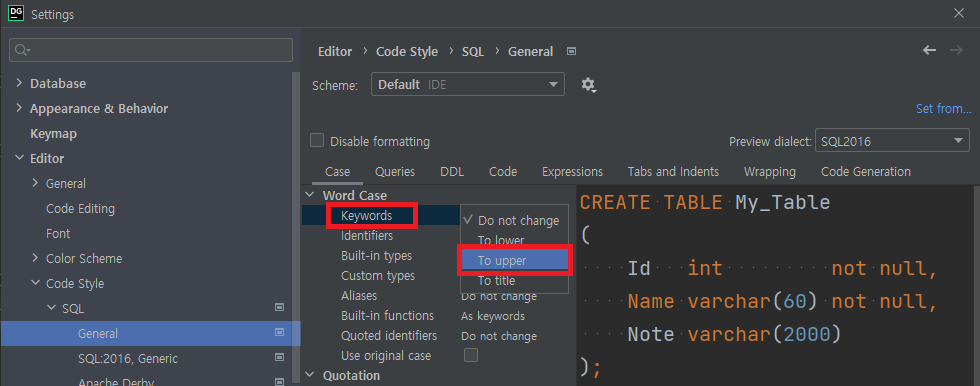Viewport: 980px width, 386px height.
Task: Switch to the Expressions tab
Action: click(x=572, y=171)
